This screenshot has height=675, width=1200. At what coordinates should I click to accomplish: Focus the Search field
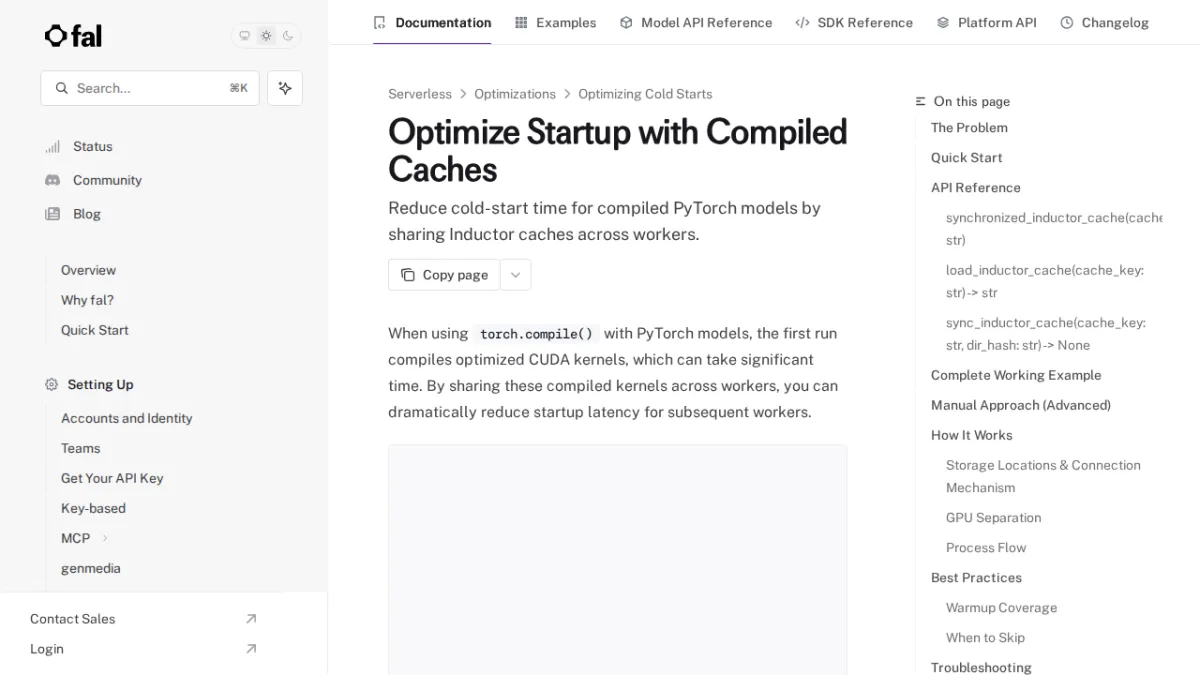[150, 88]
